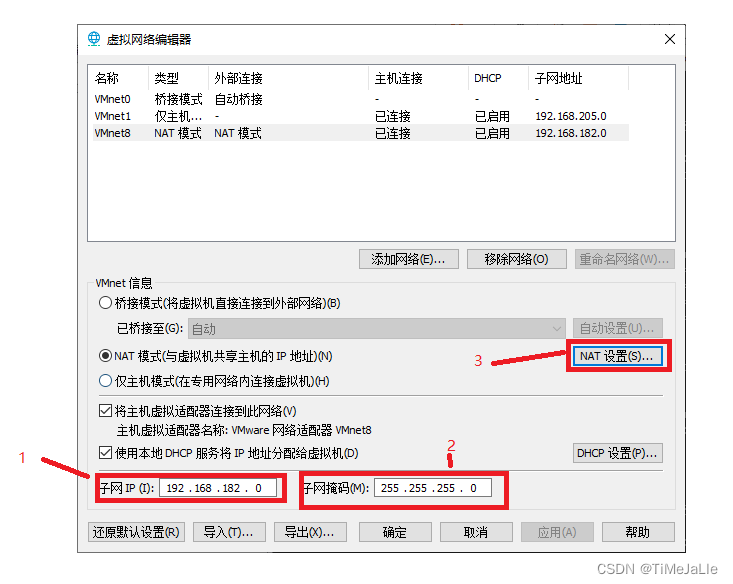Choose the 桥接模式 radio button
Viewport: 733px width, 584px height.
click(106, 303)
